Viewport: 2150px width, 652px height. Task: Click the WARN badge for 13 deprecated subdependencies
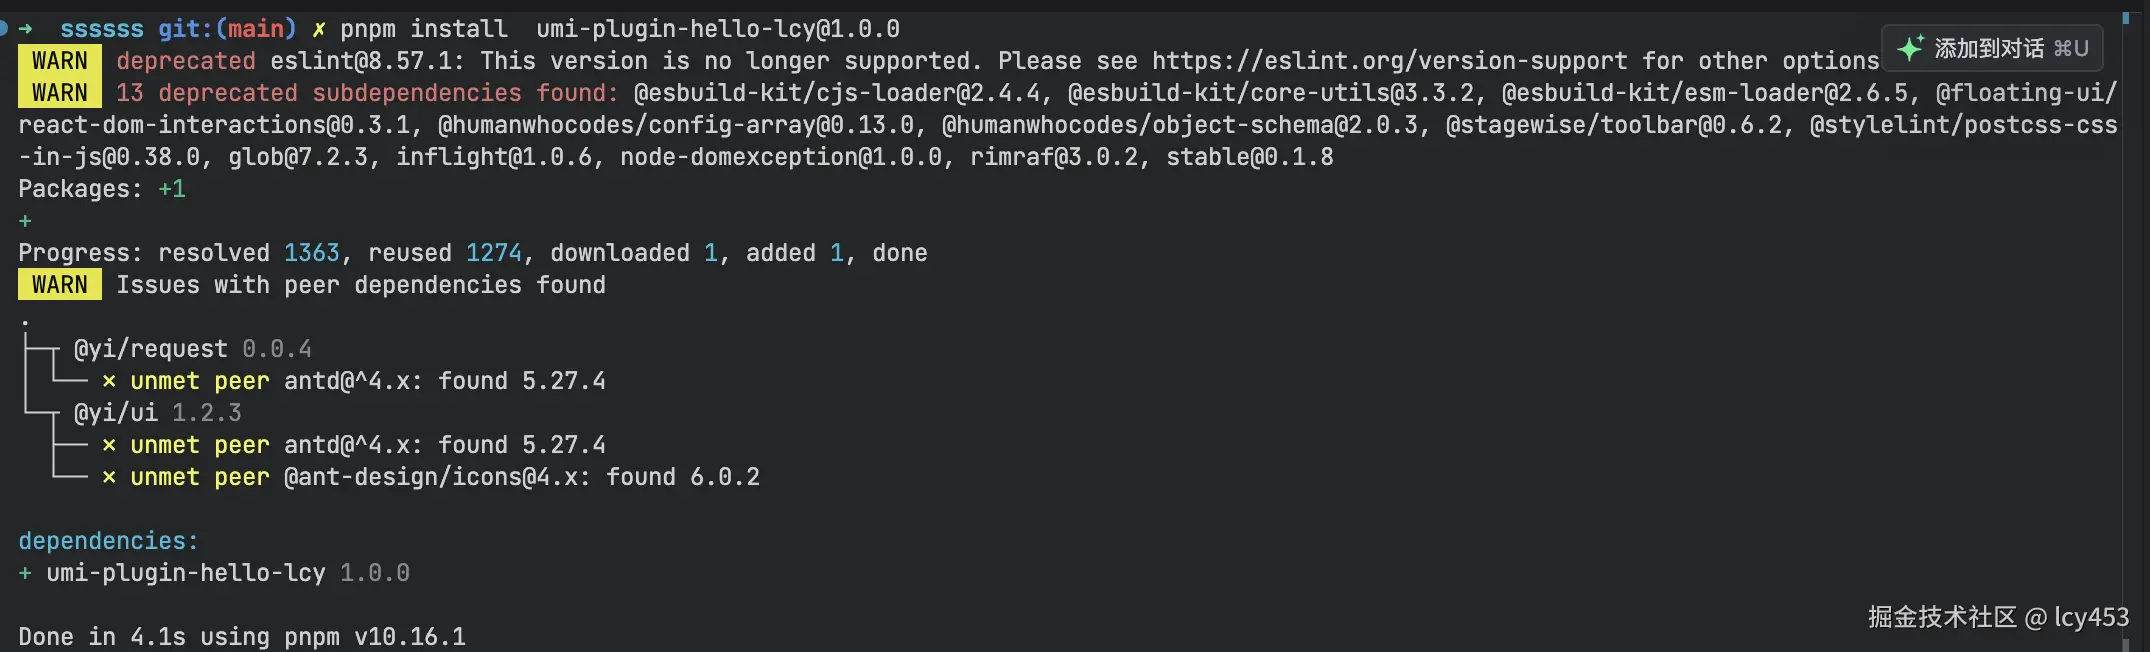(x=60, y=93)
